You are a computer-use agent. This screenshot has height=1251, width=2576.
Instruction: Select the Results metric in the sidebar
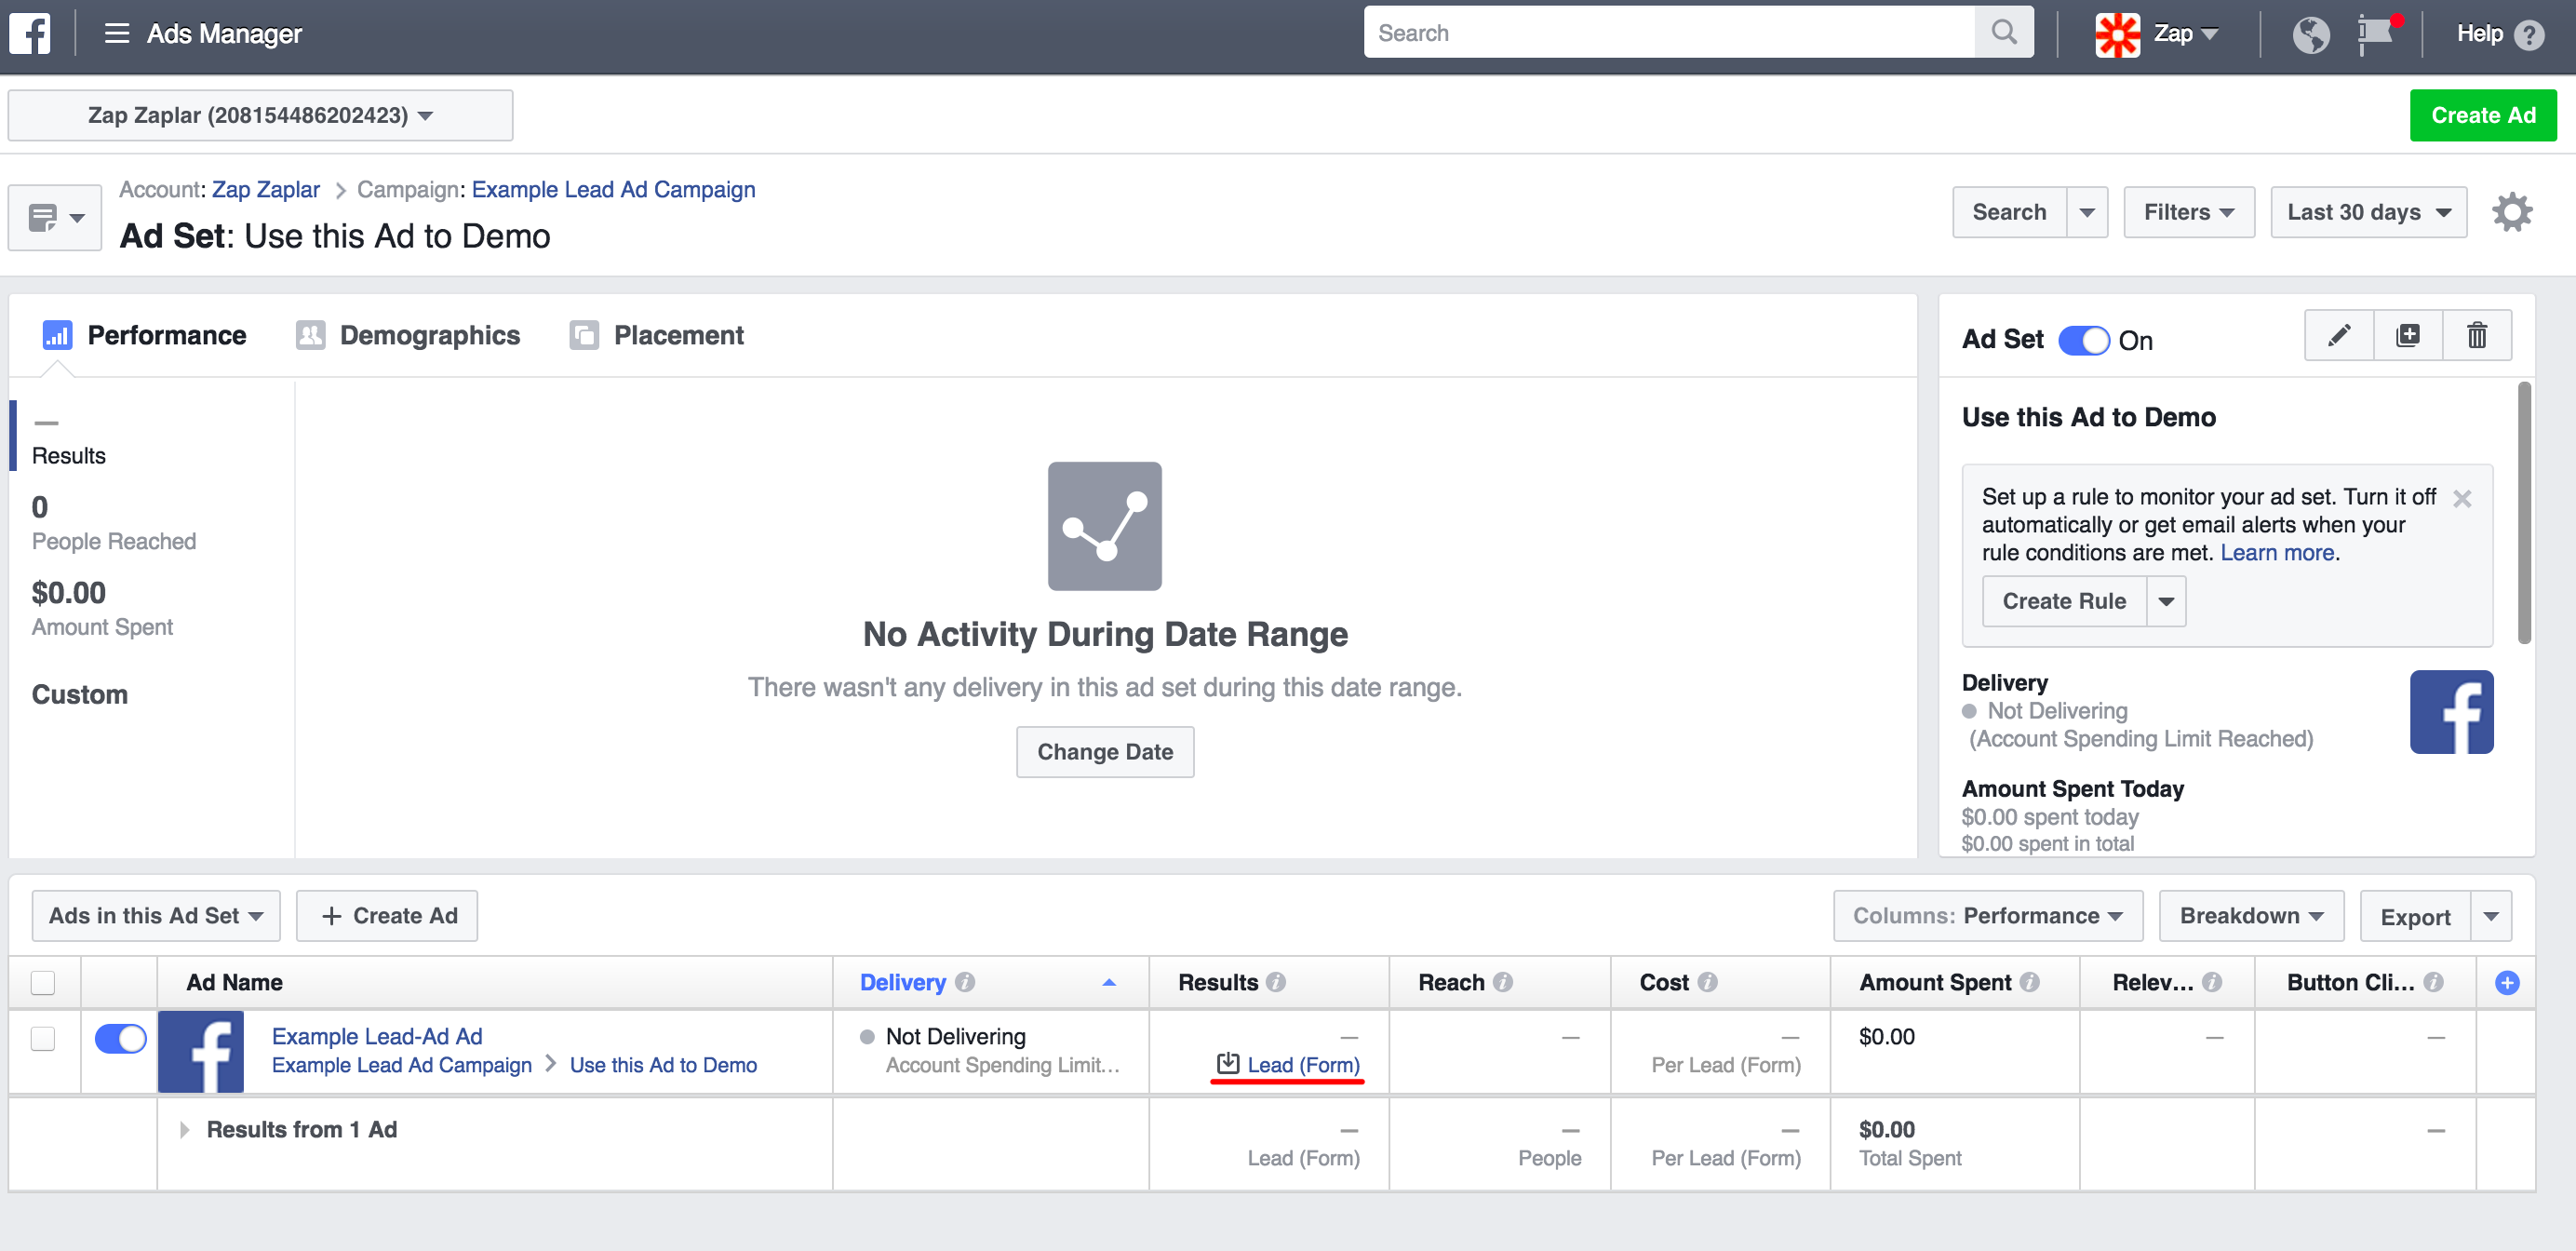(68, 436)
